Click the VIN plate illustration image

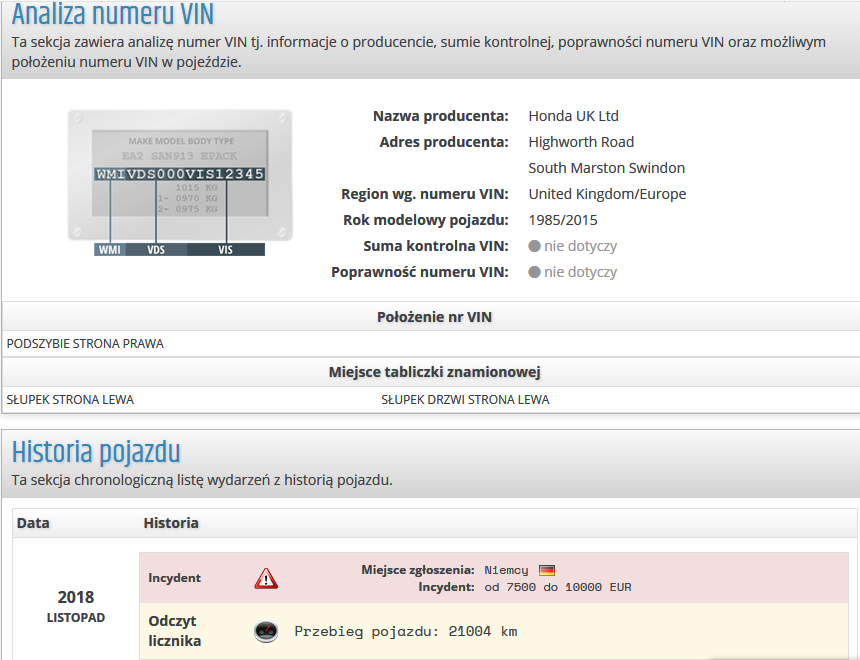180,176
